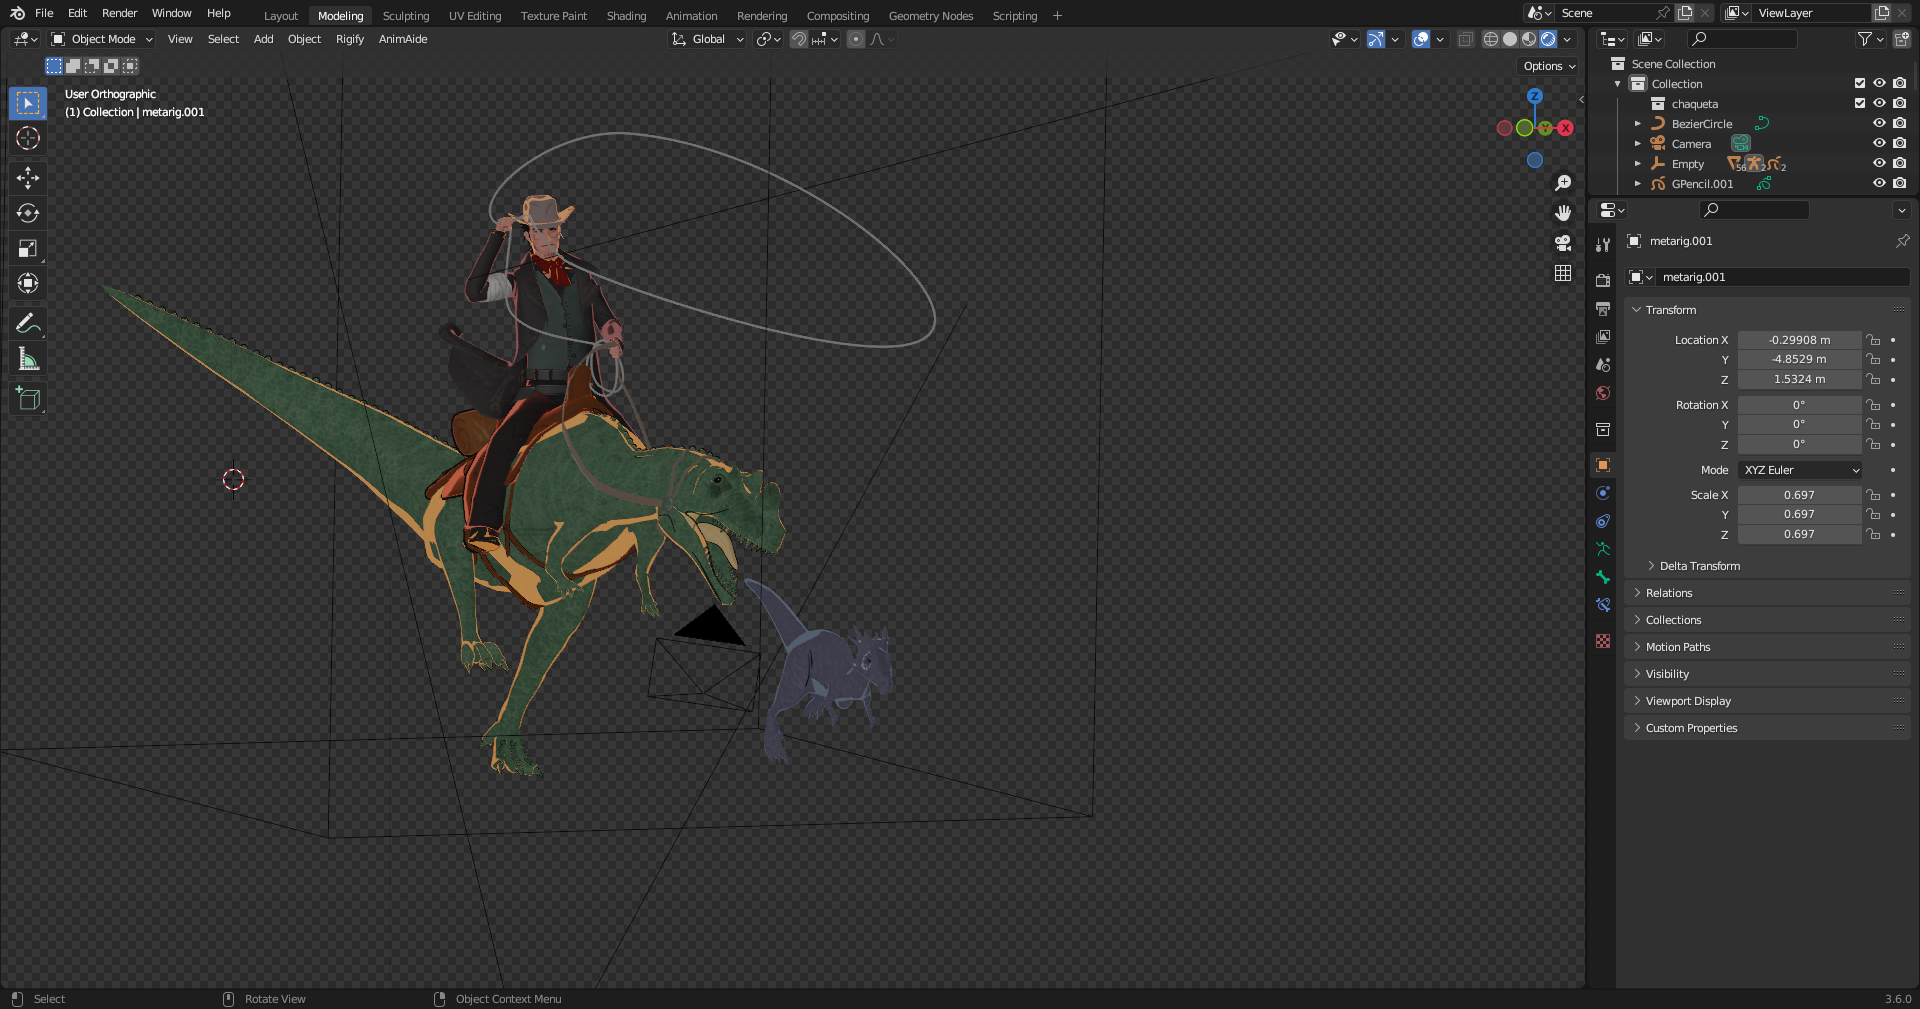Expand the Camera item in outliner
Screen dimensions: 1920x1009
[1638, 143]
